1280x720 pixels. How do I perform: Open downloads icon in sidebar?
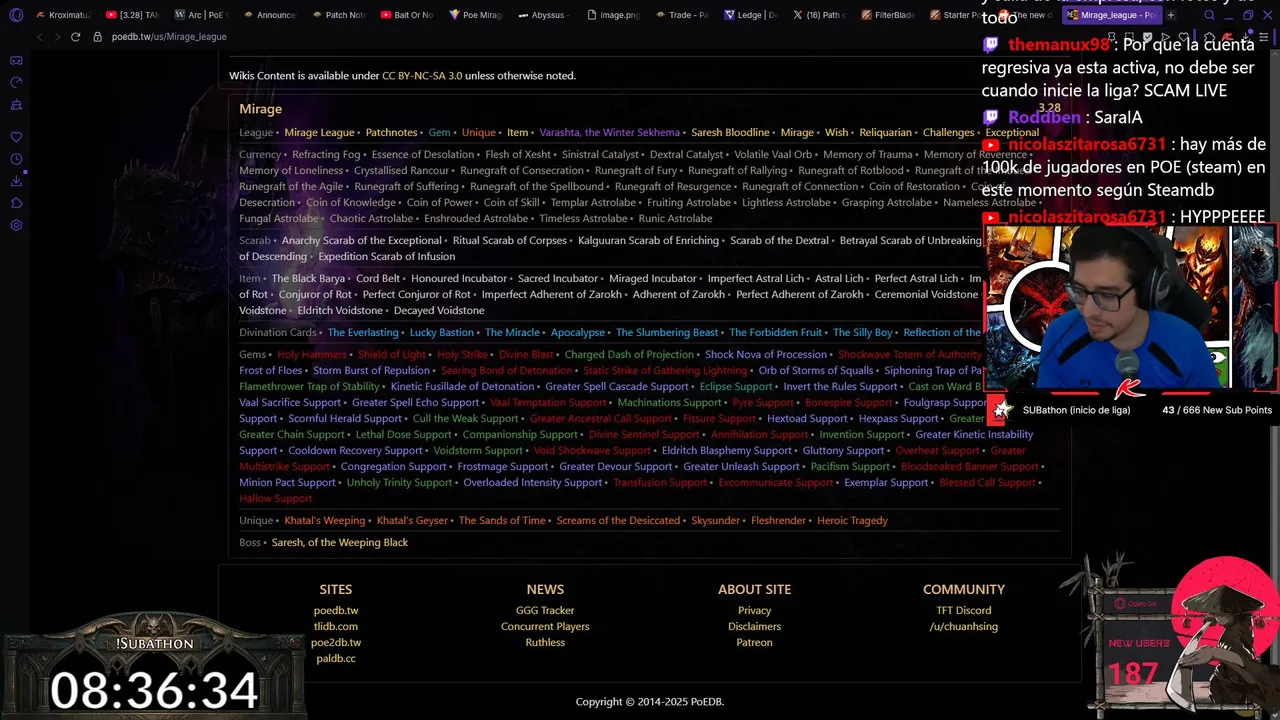pos(16,181)
